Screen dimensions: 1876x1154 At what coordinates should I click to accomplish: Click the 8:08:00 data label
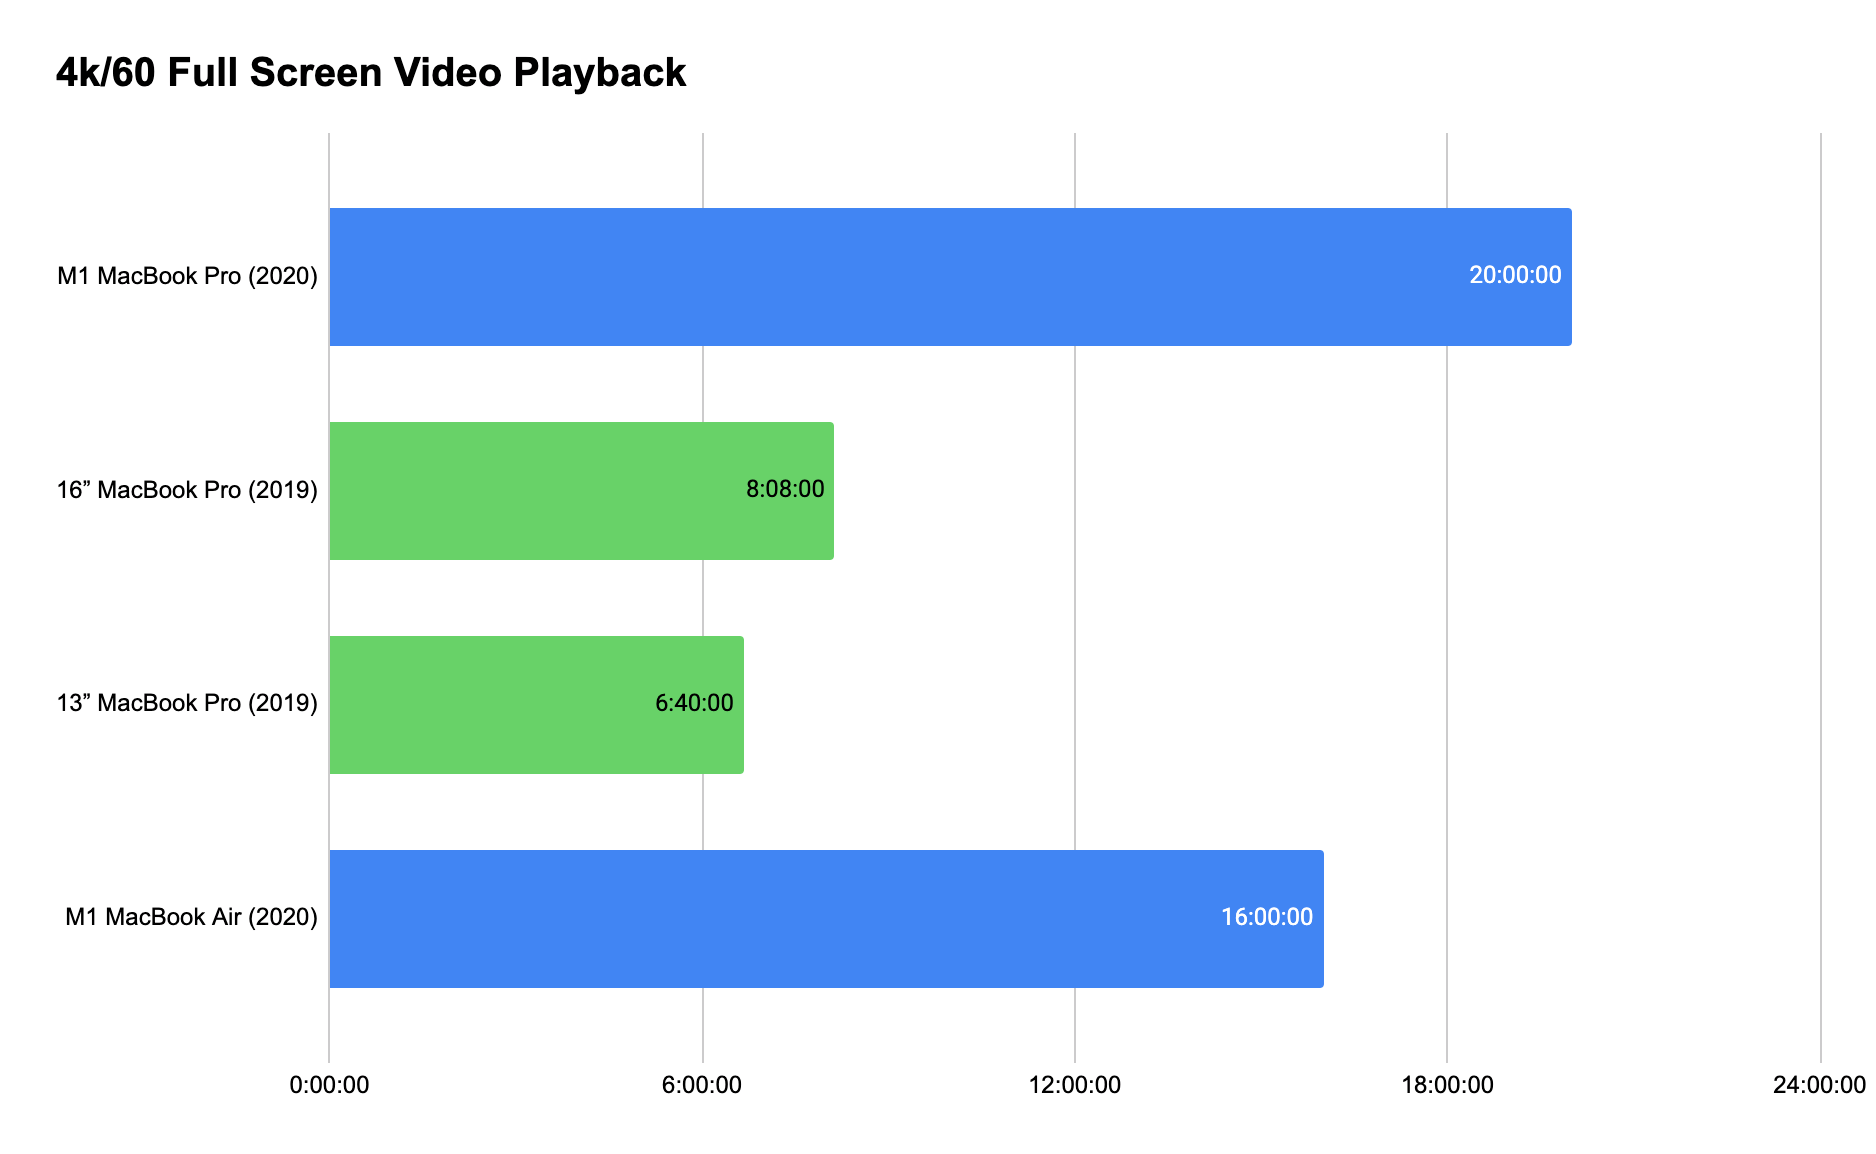[785, 489]
